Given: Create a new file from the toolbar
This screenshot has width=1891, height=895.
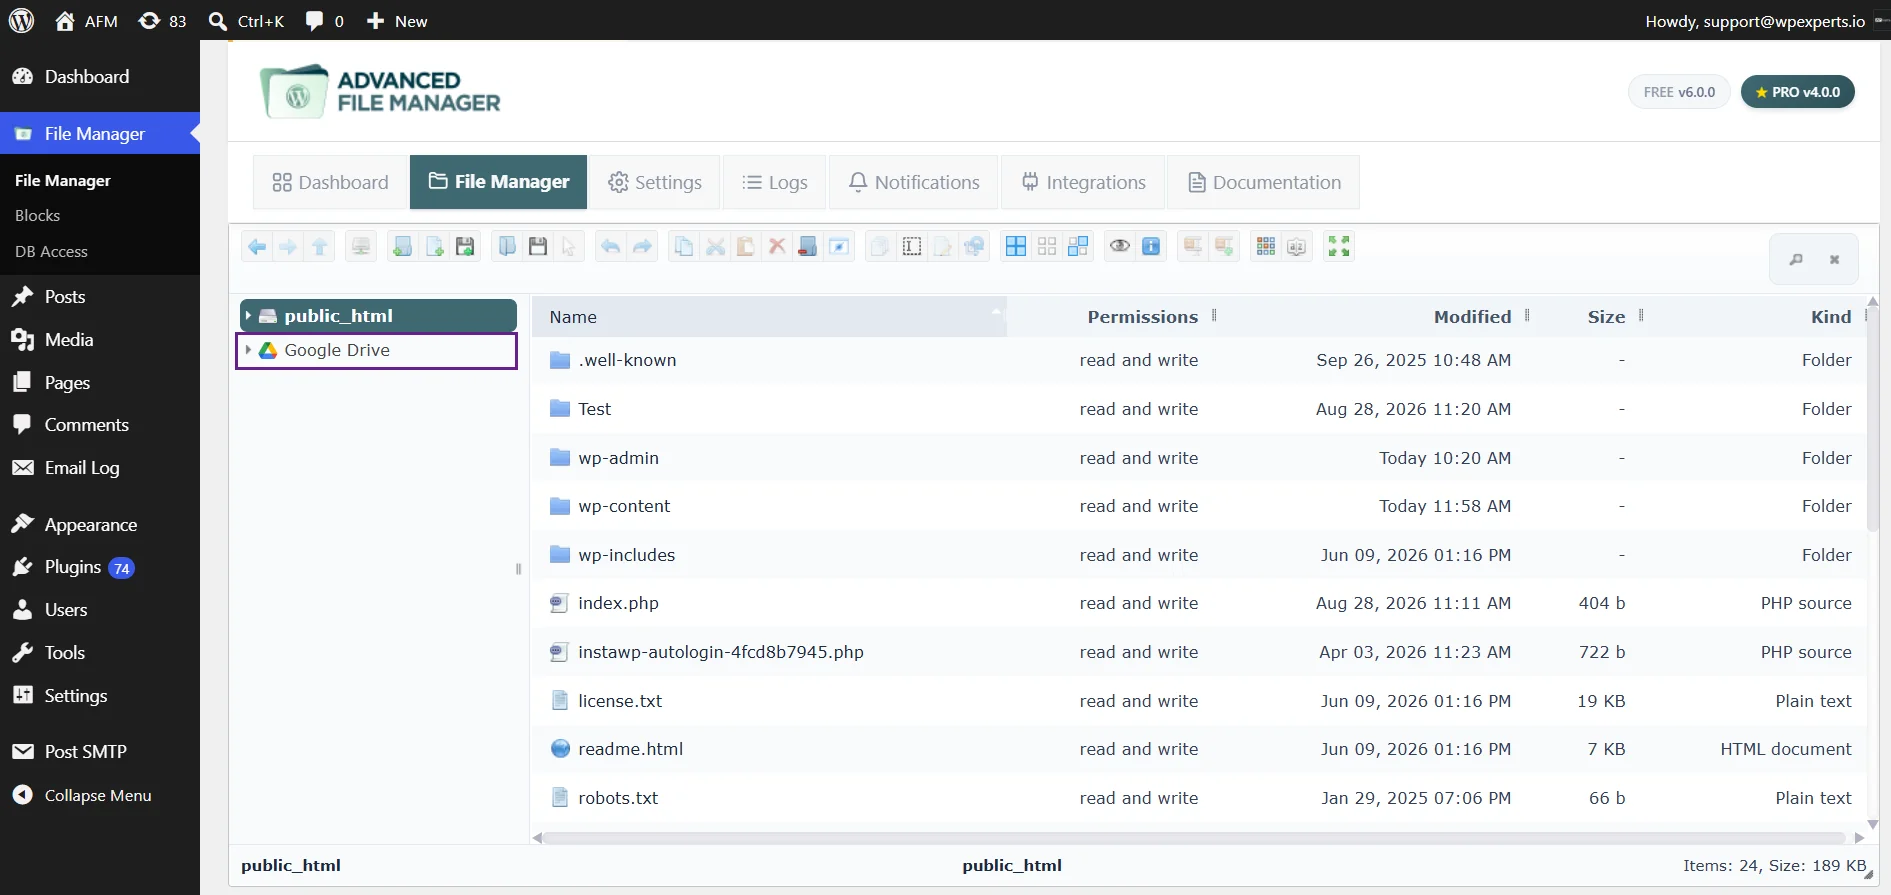Looking at the screenshot, I should 434,246.
